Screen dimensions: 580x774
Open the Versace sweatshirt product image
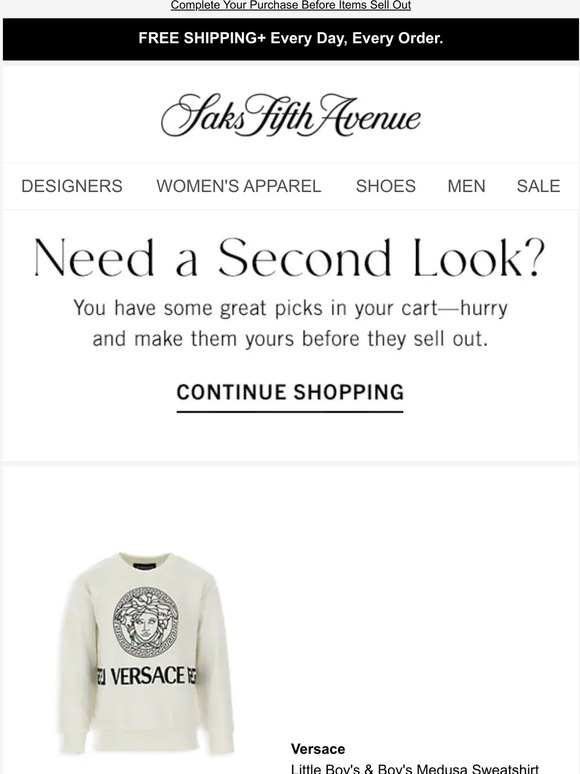(146, 654)
